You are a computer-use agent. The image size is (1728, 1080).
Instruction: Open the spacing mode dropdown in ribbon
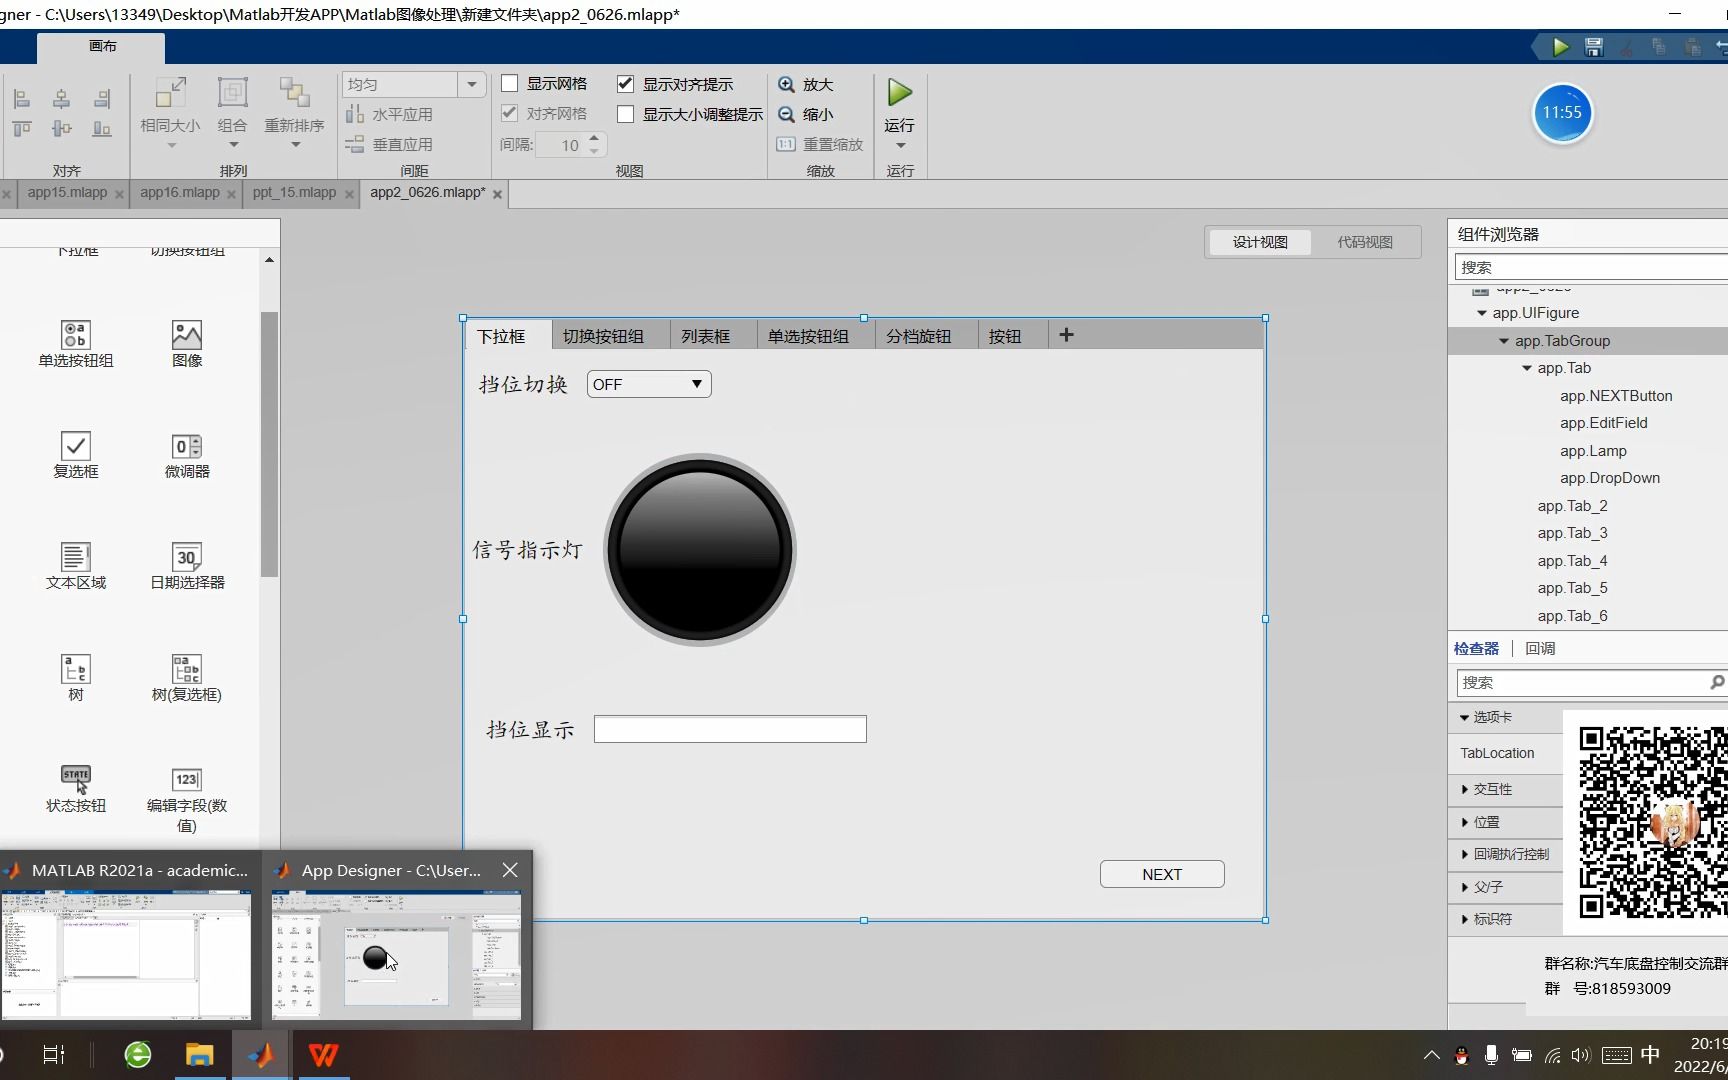click(472, 85)
